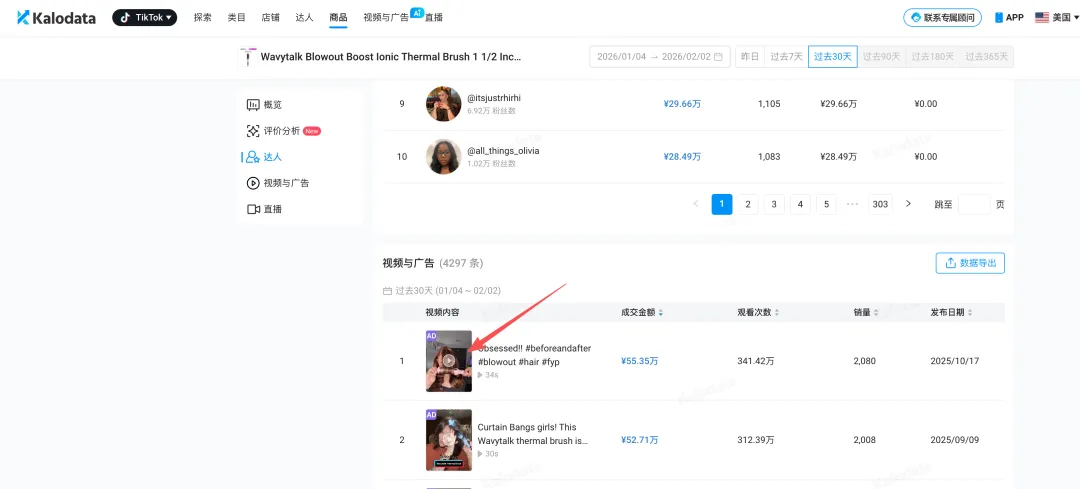Image resolution: width=1080 pixels, height=489 pixels.
Task: Click the pagination ellipsis
Action: tap(853, 204)
